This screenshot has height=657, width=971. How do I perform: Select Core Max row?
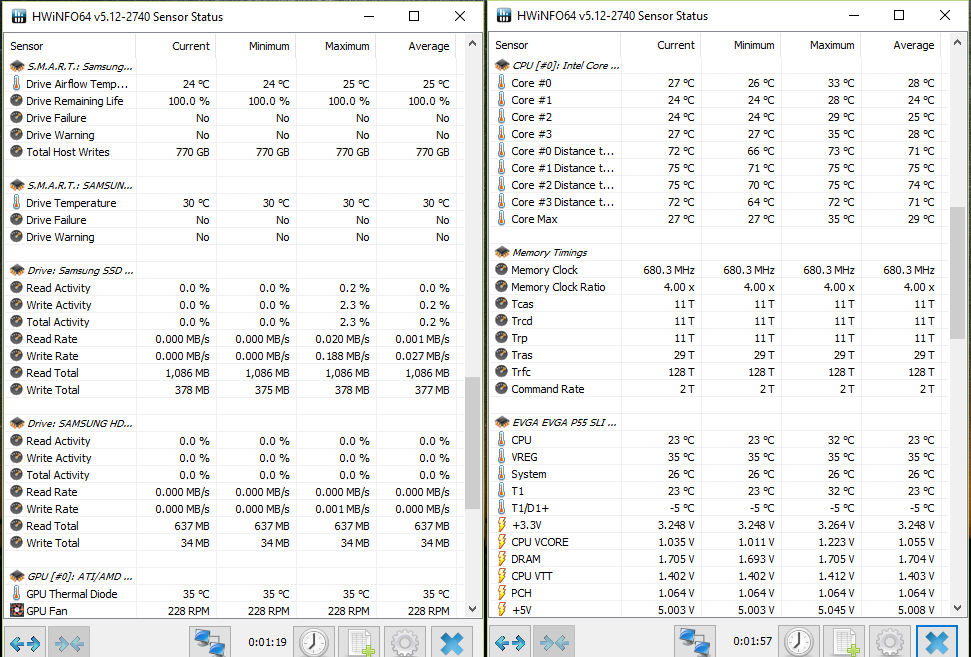click(x=718, y=219)
